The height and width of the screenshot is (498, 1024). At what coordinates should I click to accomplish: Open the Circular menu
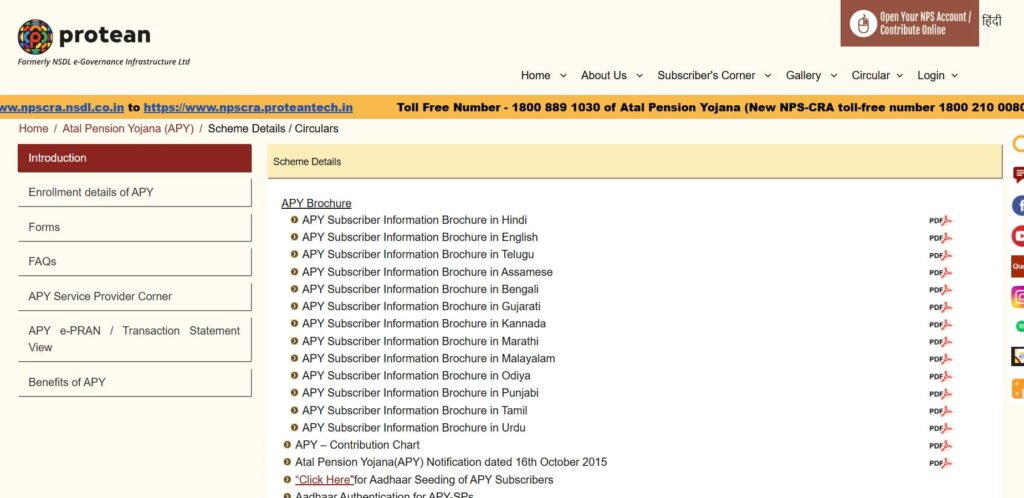click(871, 76)
